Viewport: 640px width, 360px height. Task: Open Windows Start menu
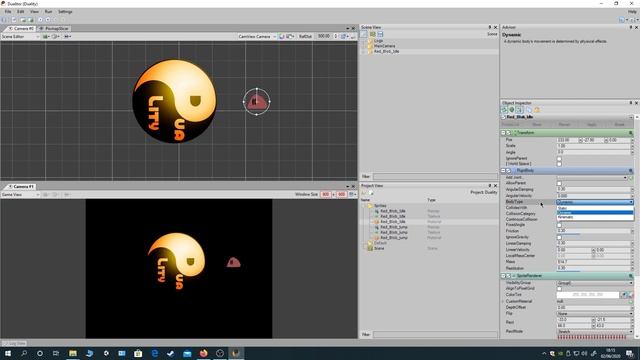point(7,353)
